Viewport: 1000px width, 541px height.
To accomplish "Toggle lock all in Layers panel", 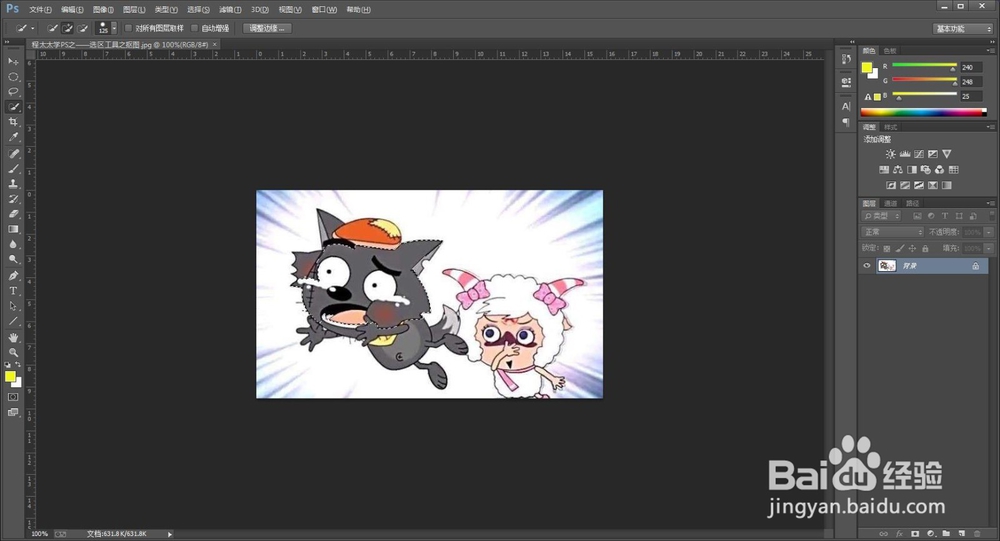I will 925,248.
